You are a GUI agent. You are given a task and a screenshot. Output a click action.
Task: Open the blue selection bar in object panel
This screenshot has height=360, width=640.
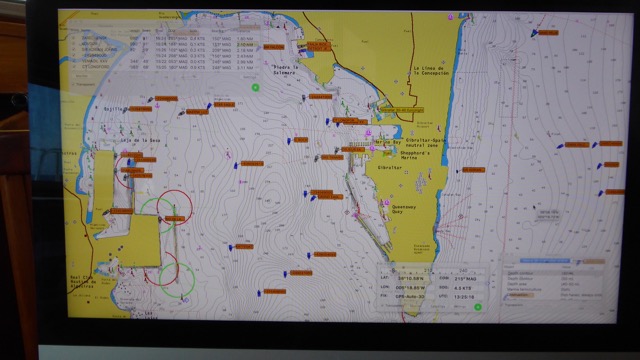click(x=544, y=260)
